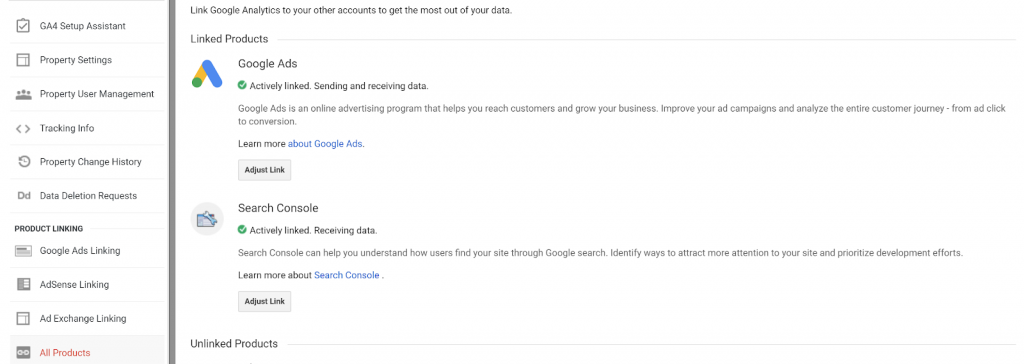Click the Property User Management people icon
This screenshot has width=1024, height=364.
pos(24,94)
